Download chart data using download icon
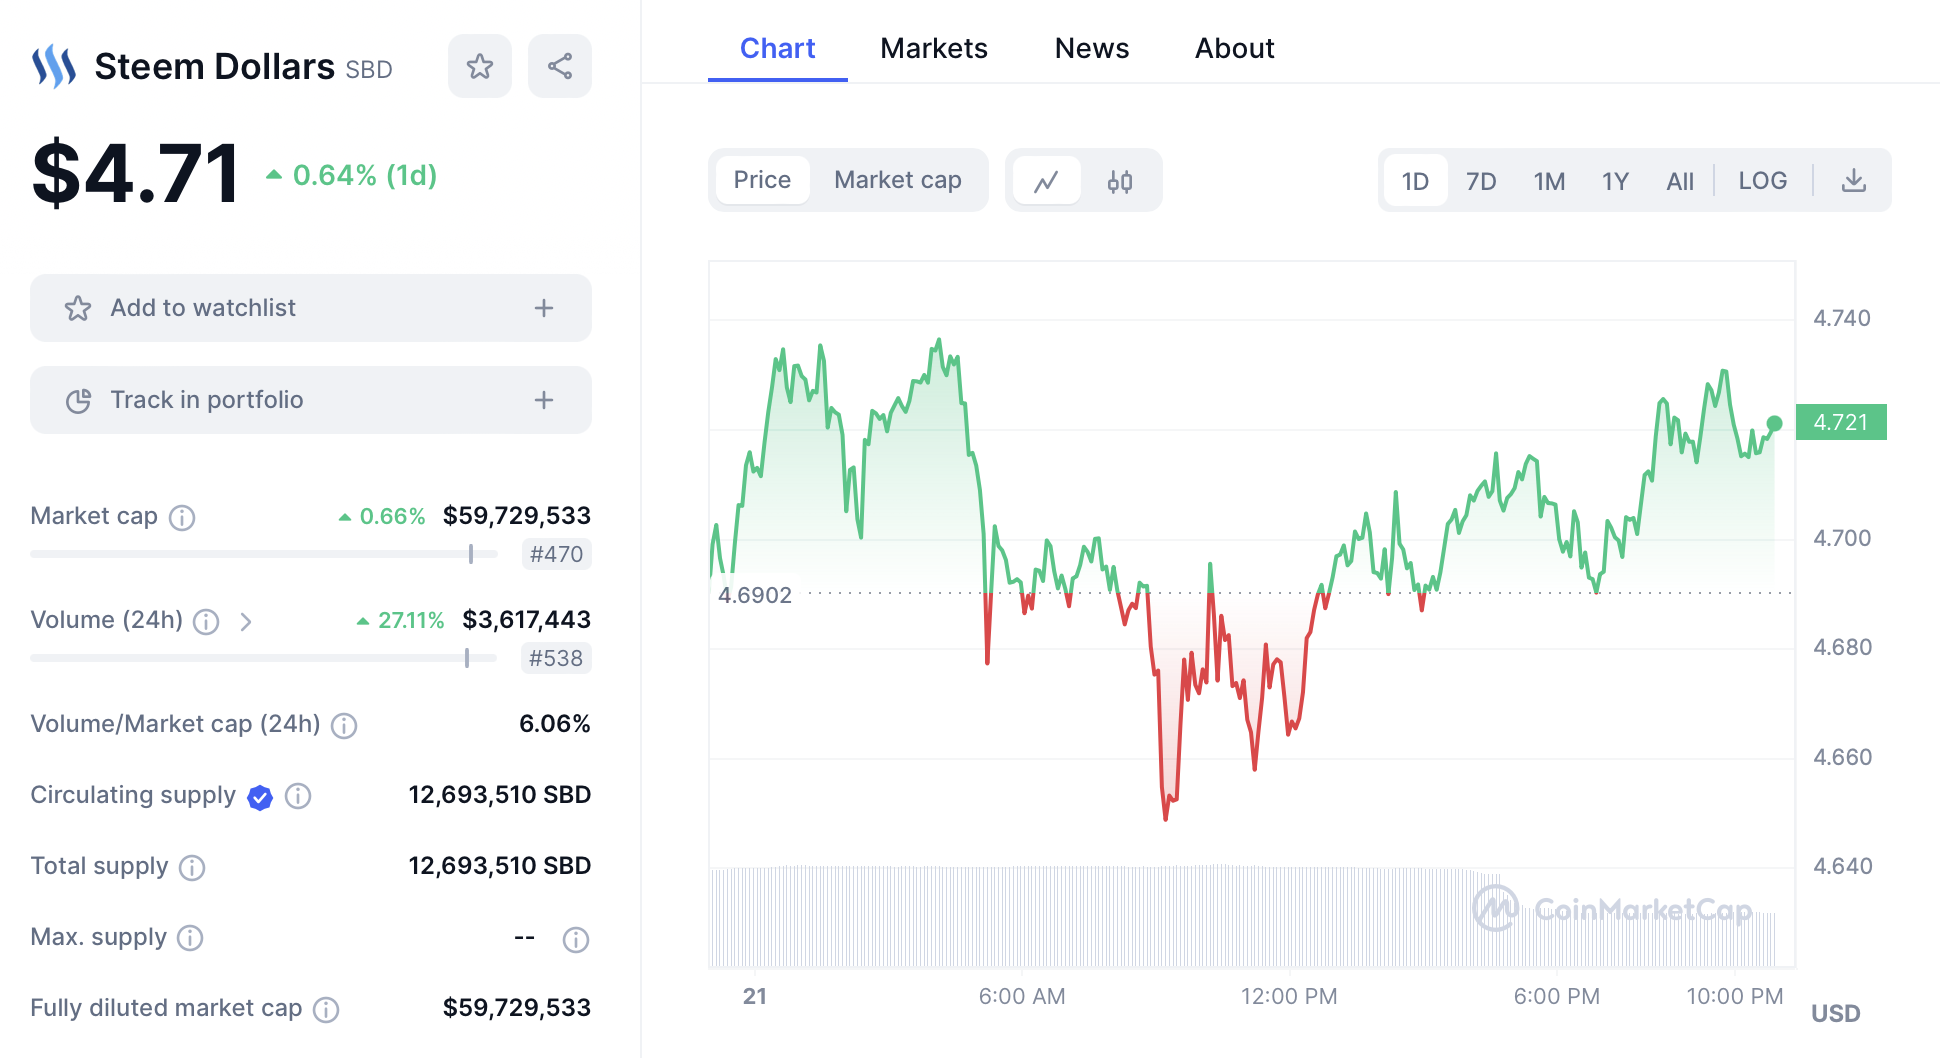 [1853, 181]
